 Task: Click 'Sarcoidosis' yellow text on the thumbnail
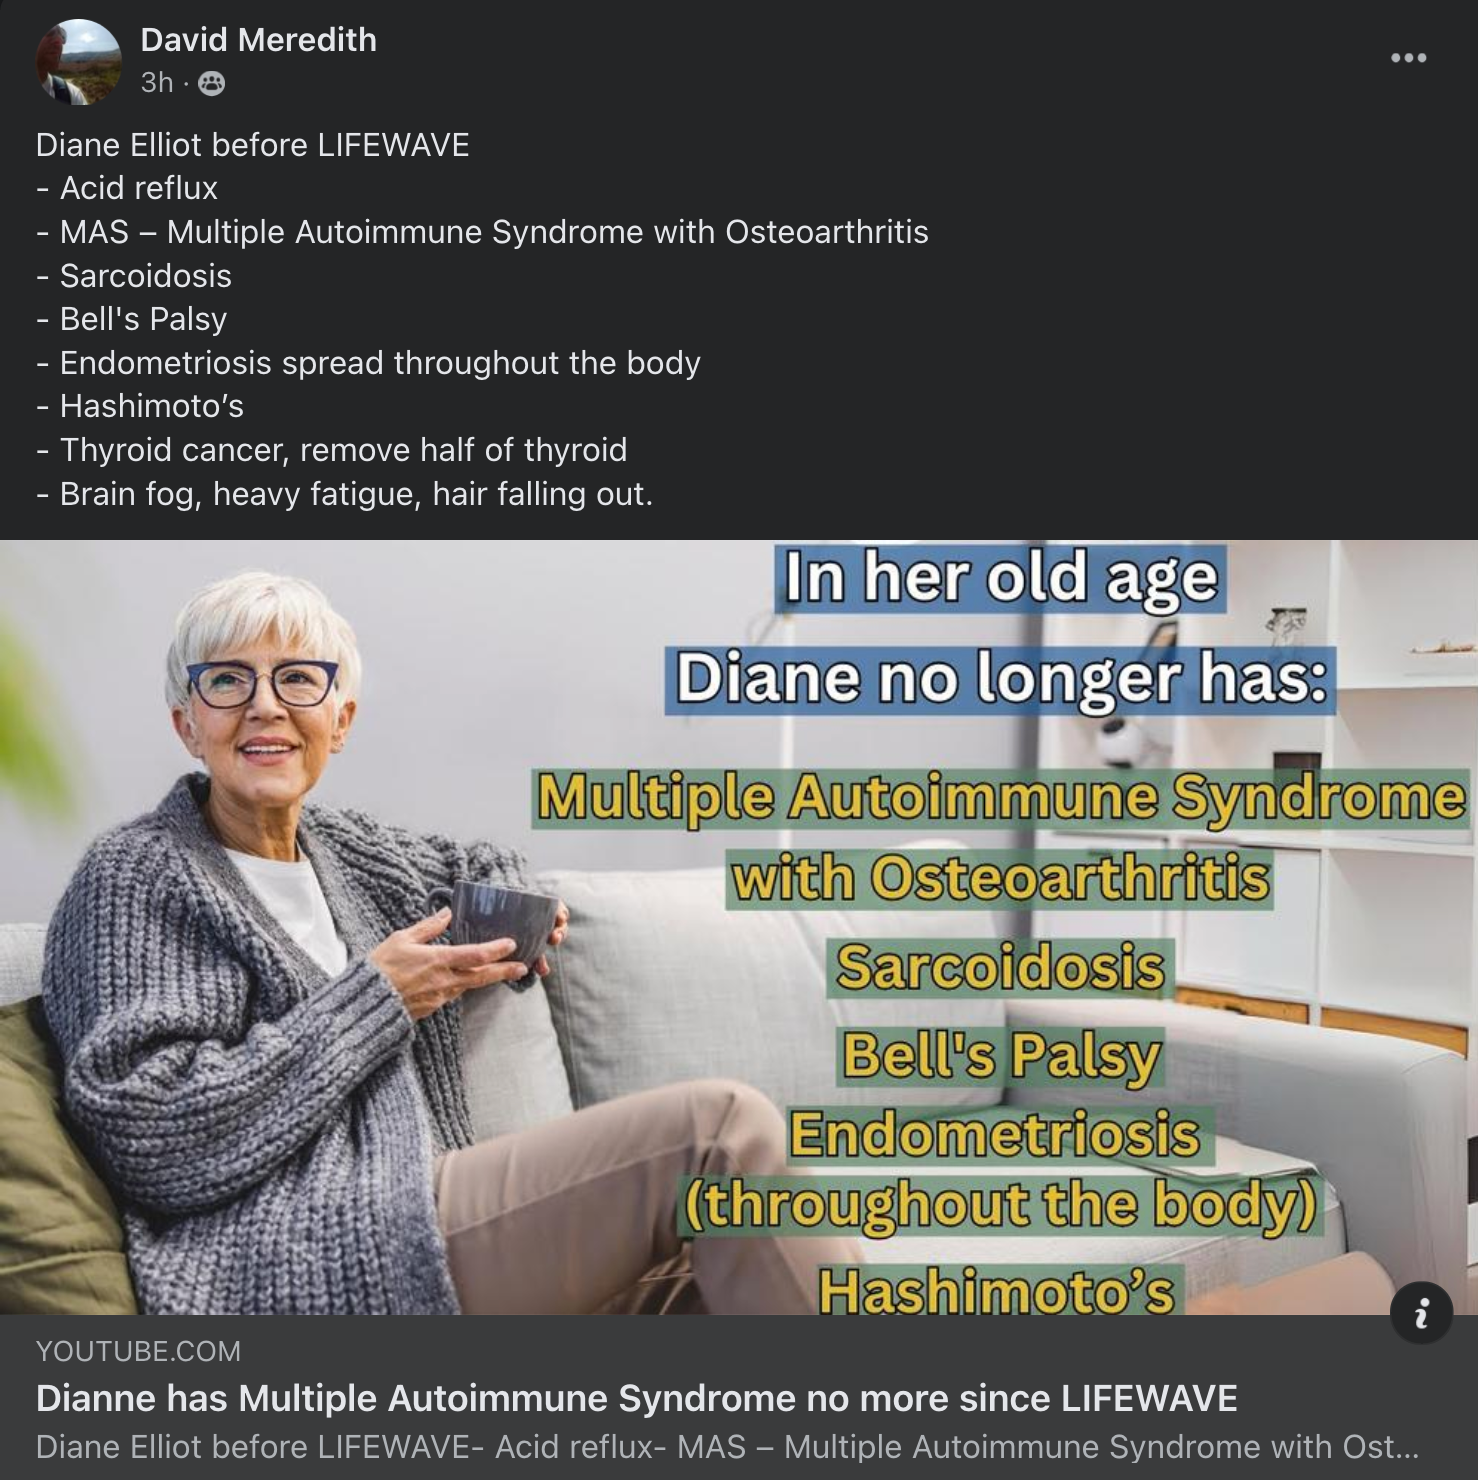[1001, 968]
